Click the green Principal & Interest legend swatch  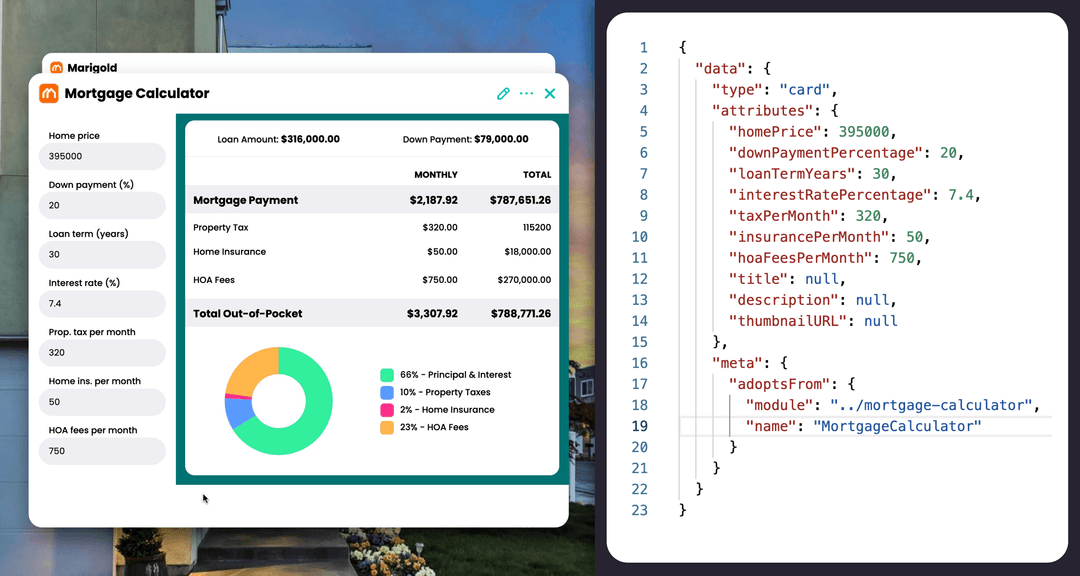(x=389, y=375)
